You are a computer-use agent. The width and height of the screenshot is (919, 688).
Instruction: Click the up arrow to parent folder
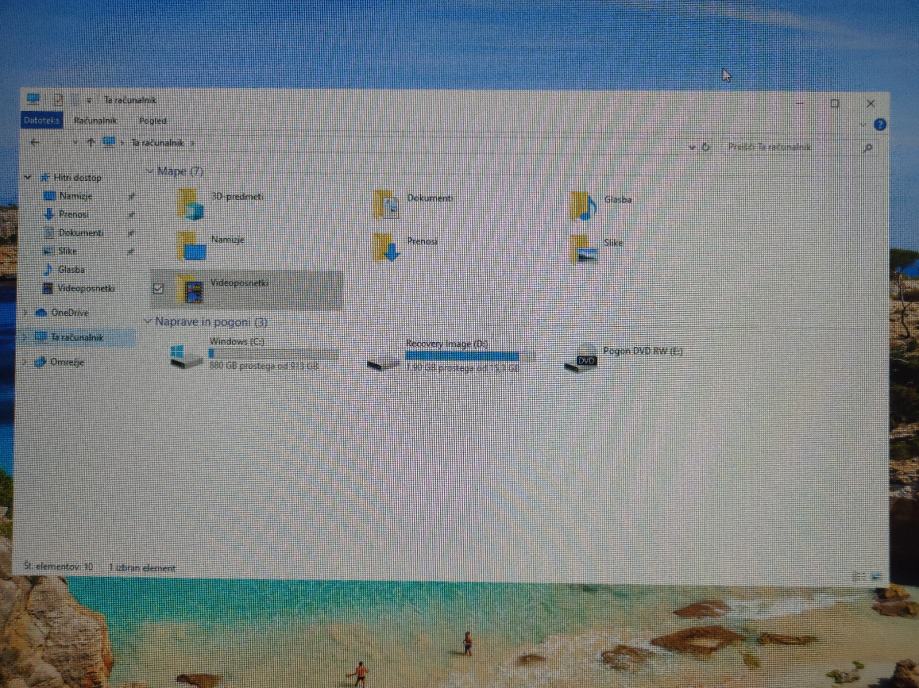pos(91,143)
